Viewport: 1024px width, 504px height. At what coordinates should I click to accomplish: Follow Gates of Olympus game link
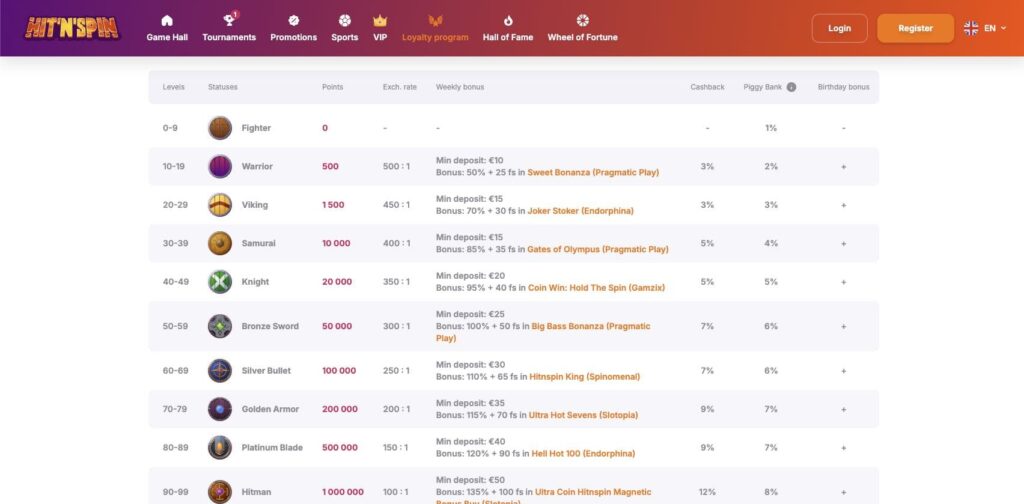(598, 250)
